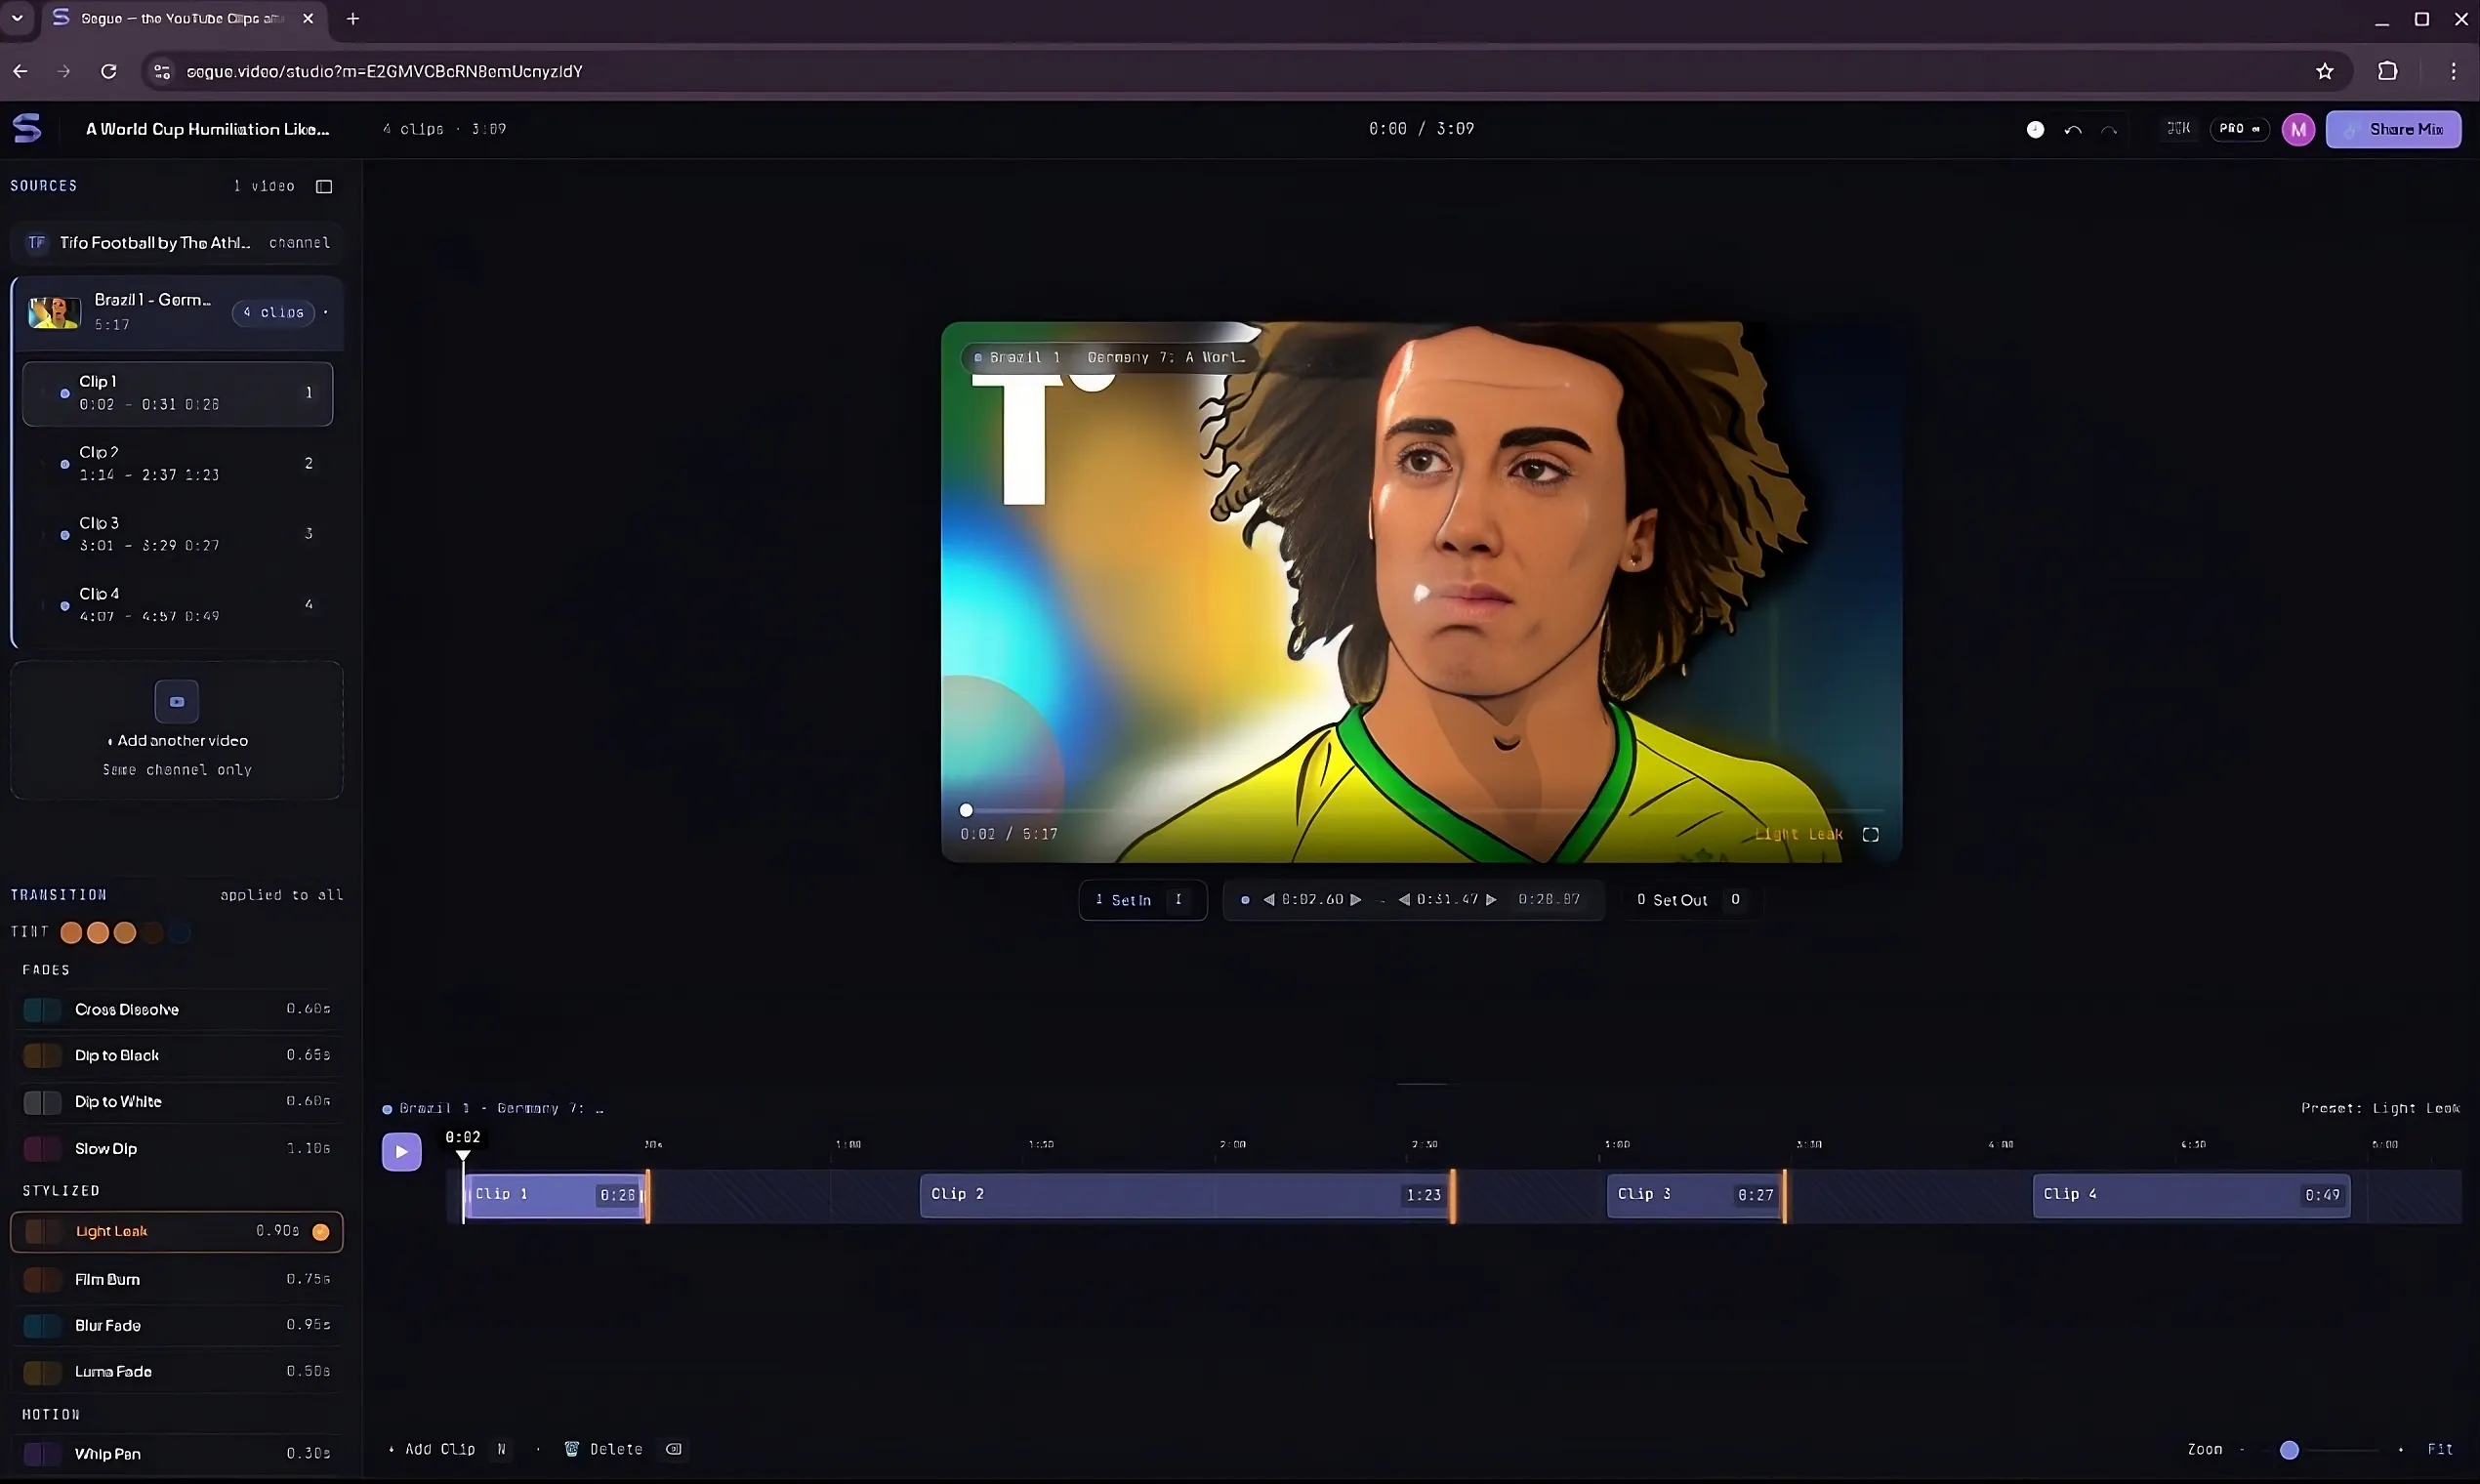Click the browser address bar URL
2480x1484 pixels.
(x=385, y=71)
